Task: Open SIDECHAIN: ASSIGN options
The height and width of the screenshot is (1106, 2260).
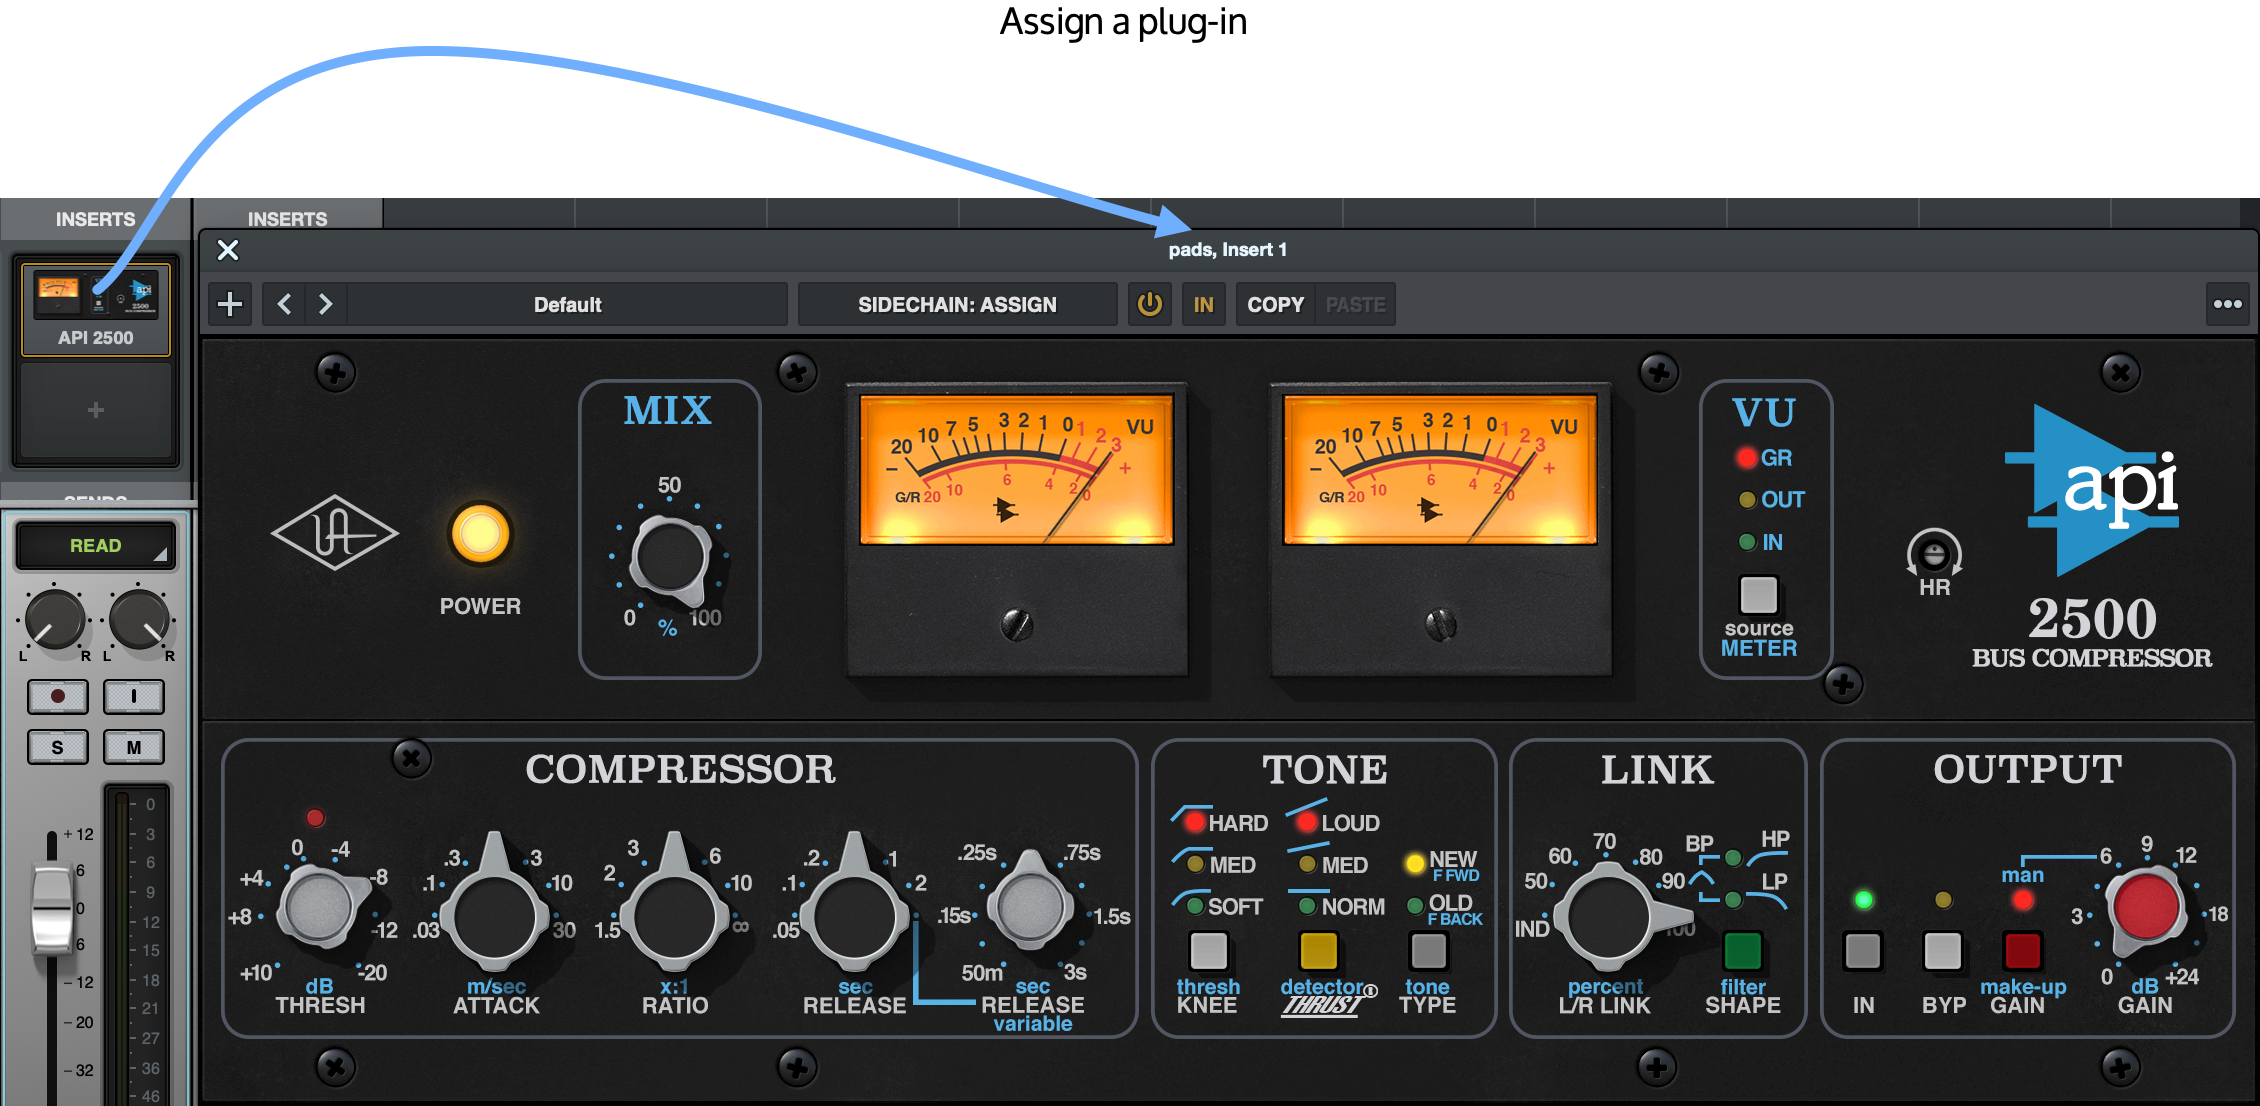Action: (x=956, y=304)
